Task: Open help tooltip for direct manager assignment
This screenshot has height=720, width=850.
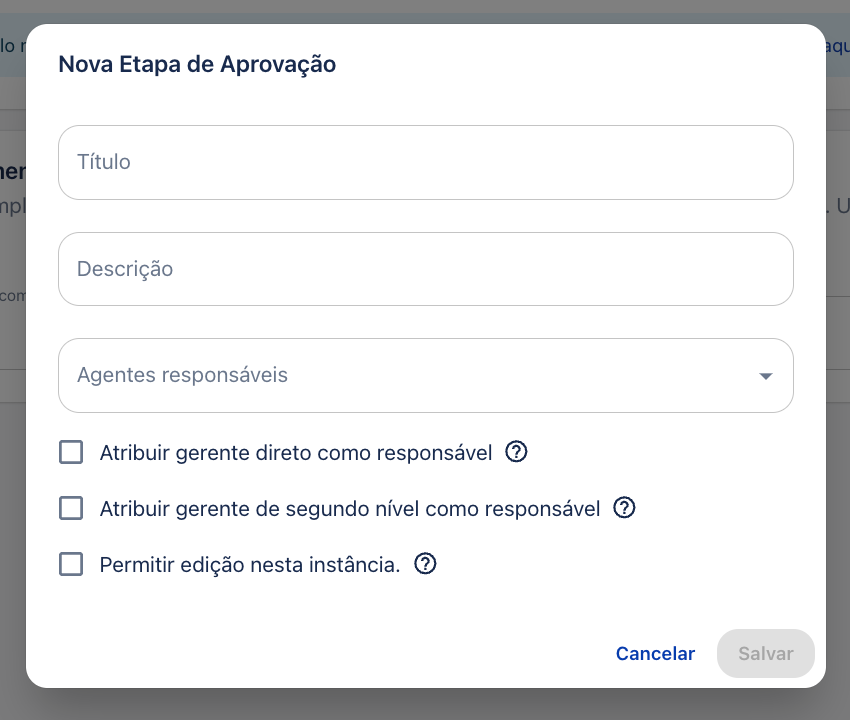Action: point(516,452)
